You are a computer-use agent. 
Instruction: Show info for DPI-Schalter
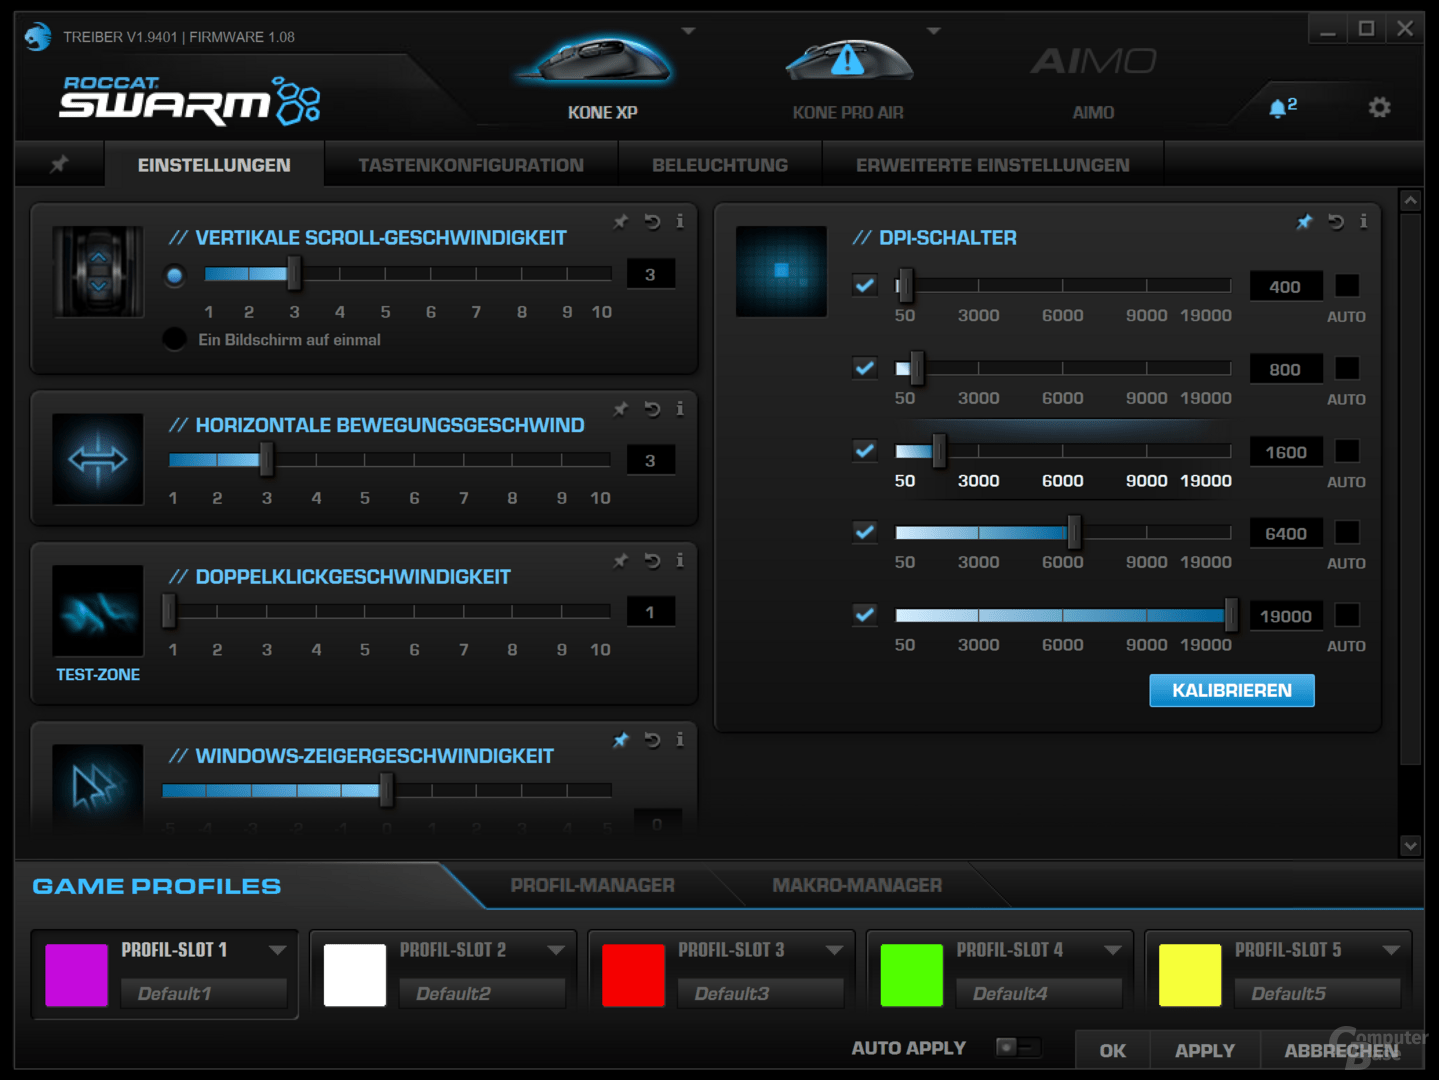pos(1364,222)
